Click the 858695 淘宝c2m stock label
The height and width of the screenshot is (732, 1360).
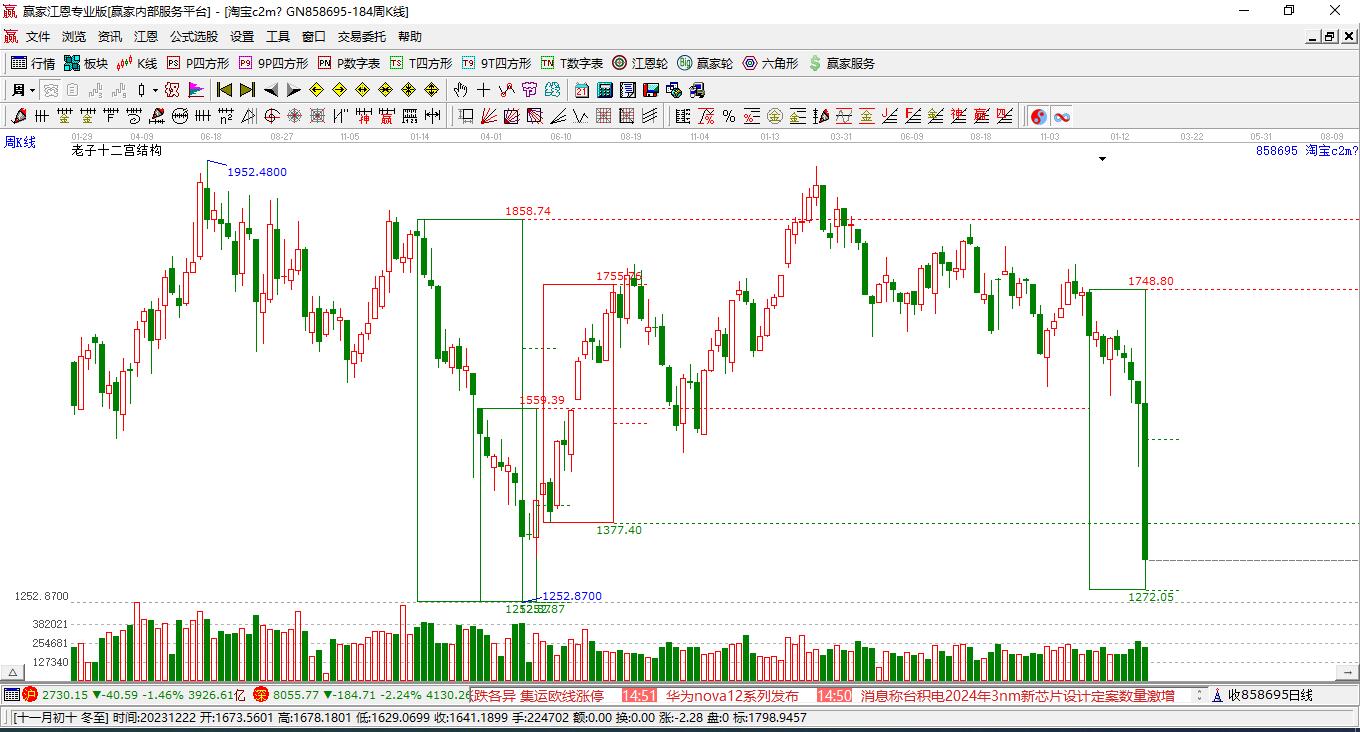(x=1307, y=151)
